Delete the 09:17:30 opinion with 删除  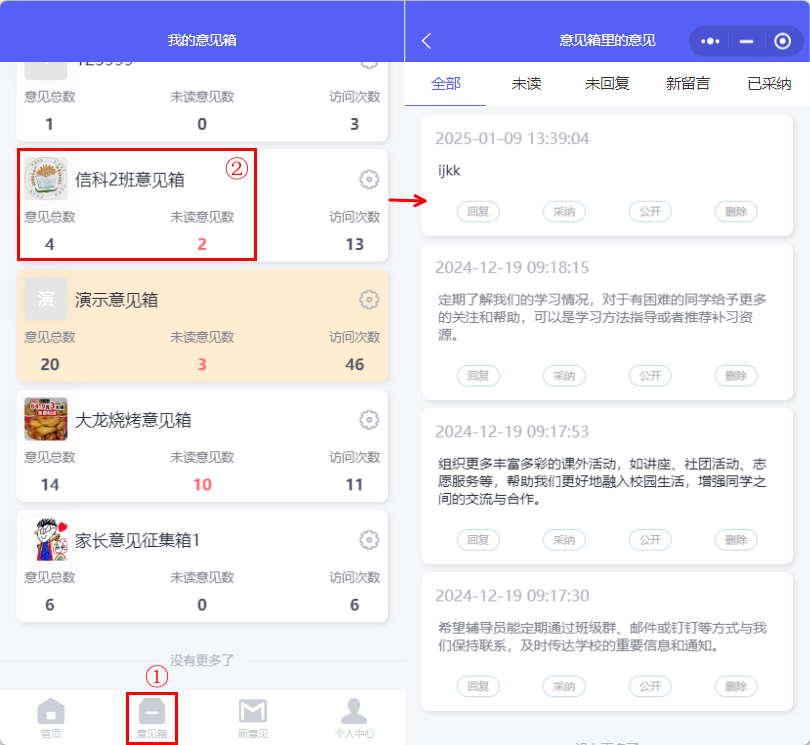(736, 686)
